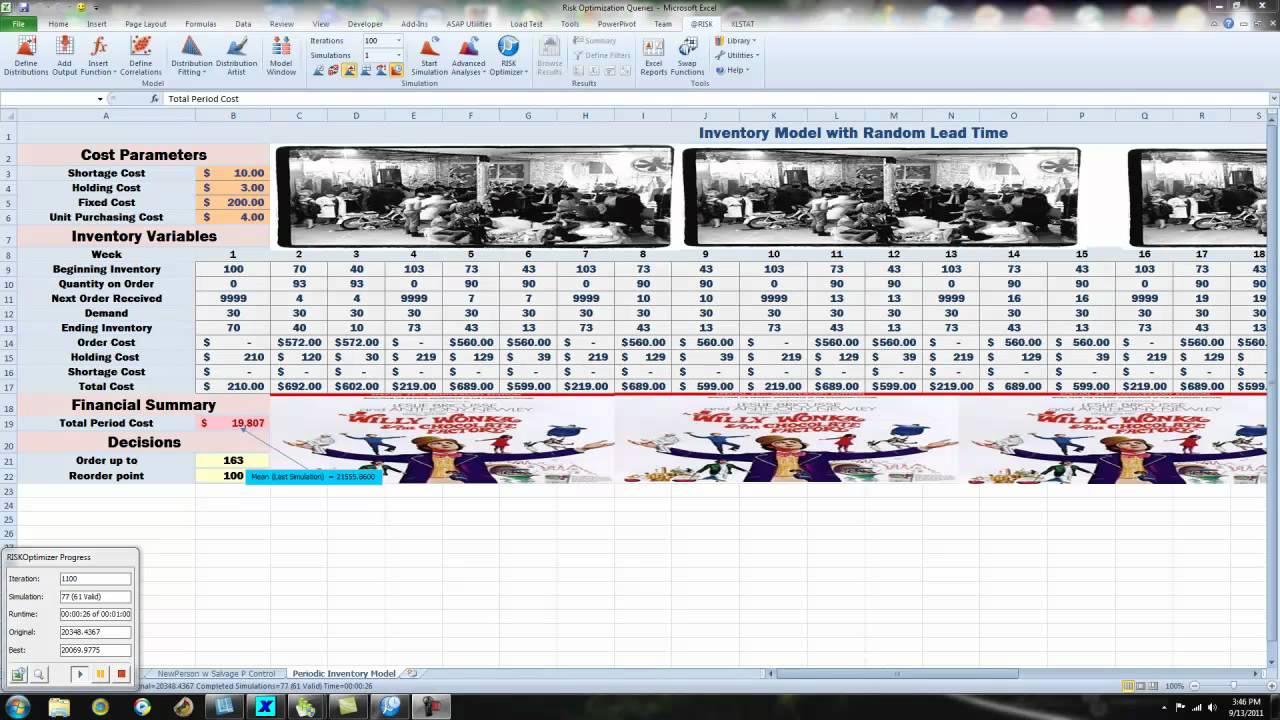Image resolution: width=1280 pixels, height=720 pixels.
Task: Toggle the highlighted third simulation settings icon
Action: (350, 70)
